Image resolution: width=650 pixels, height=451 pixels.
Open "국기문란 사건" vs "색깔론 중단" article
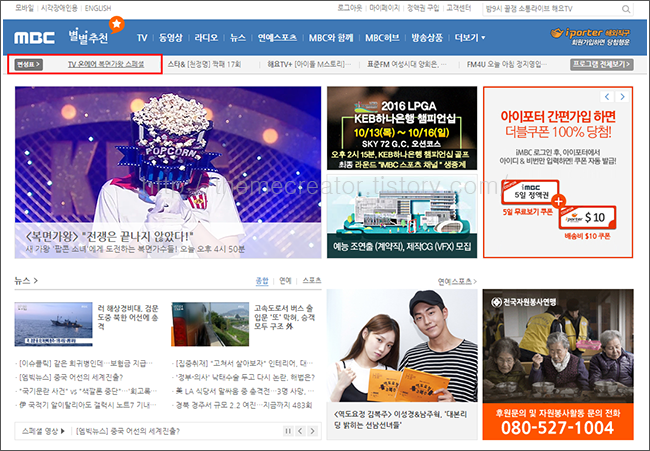tap(86, 391)
